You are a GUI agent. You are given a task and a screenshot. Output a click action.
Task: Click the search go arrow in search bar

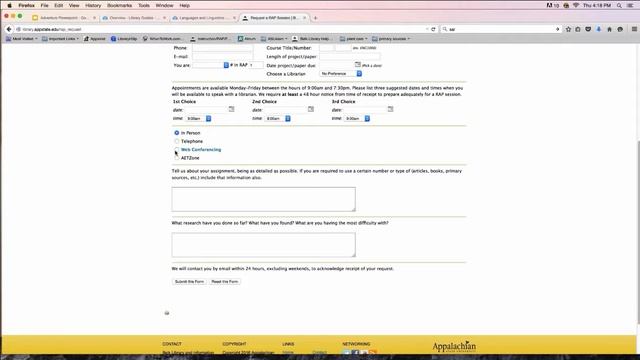click(558, 29)
